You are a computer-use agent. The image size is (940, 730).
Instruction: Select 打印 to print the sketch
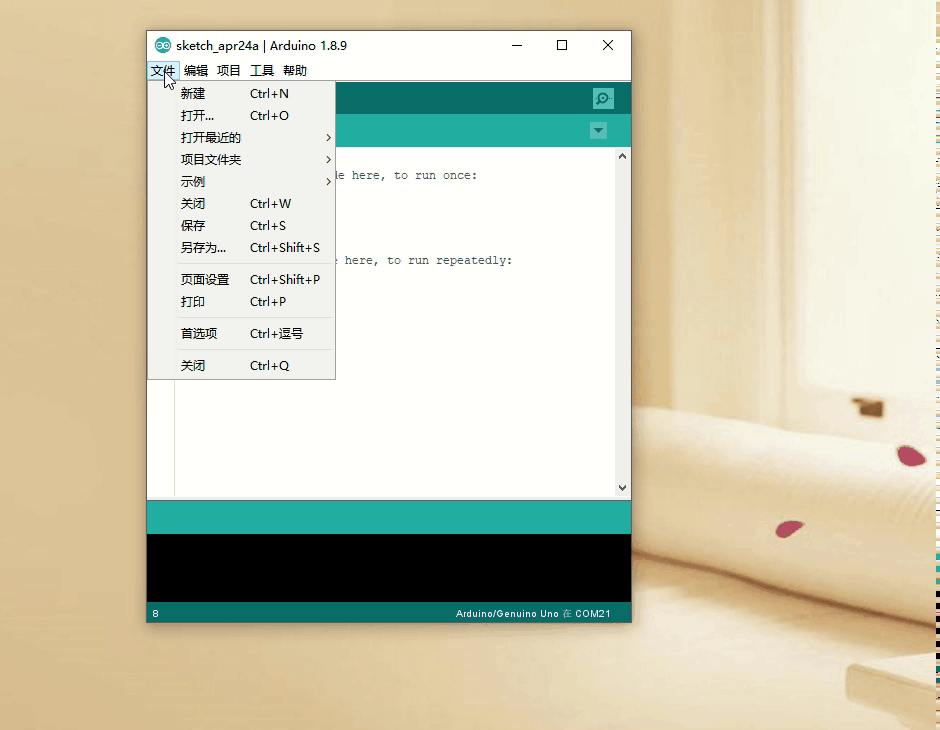click(242, 301)
